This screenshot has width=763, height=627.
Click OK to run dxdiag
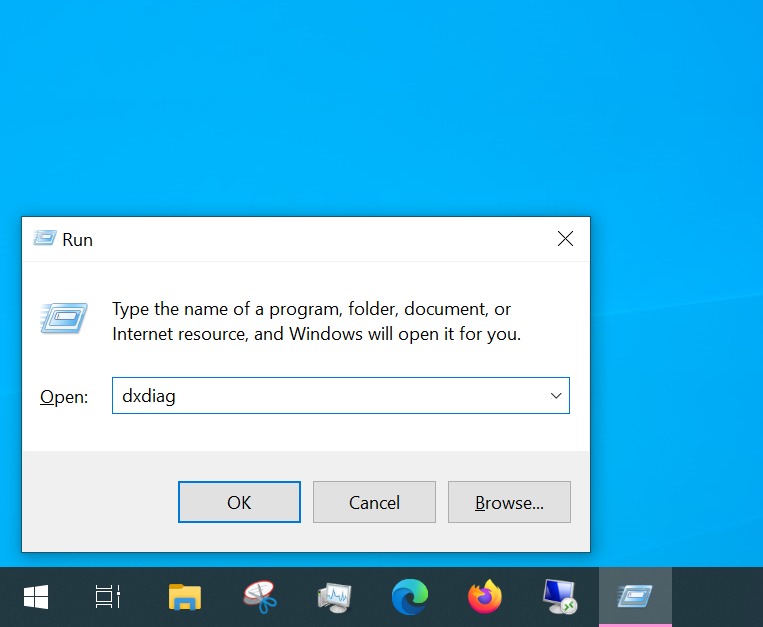pyautogui.click(x=239, y=502)
